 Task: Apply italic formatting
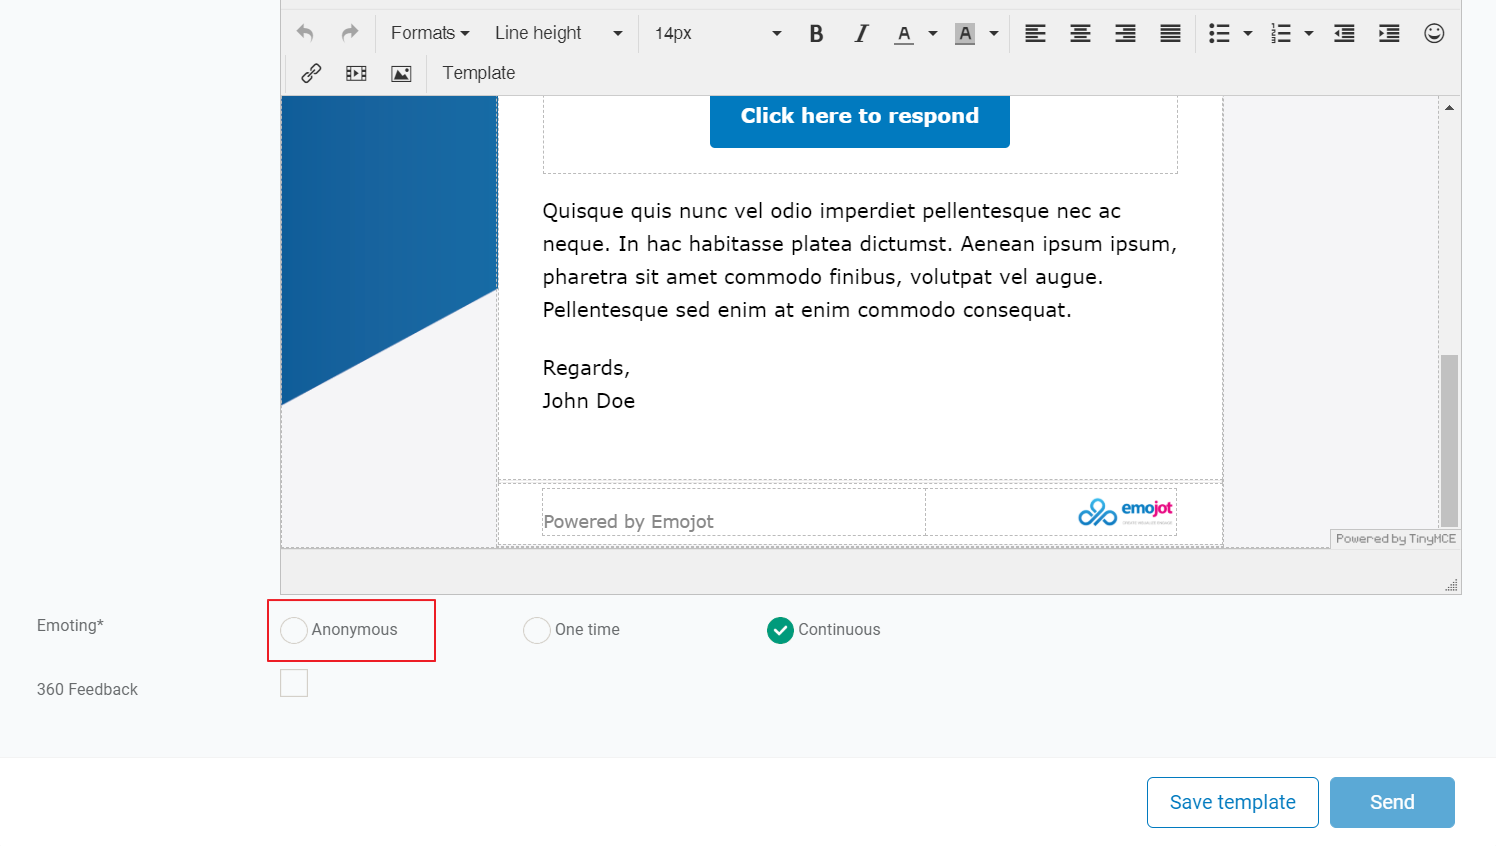pyautogui.click(x=861, y=32)
